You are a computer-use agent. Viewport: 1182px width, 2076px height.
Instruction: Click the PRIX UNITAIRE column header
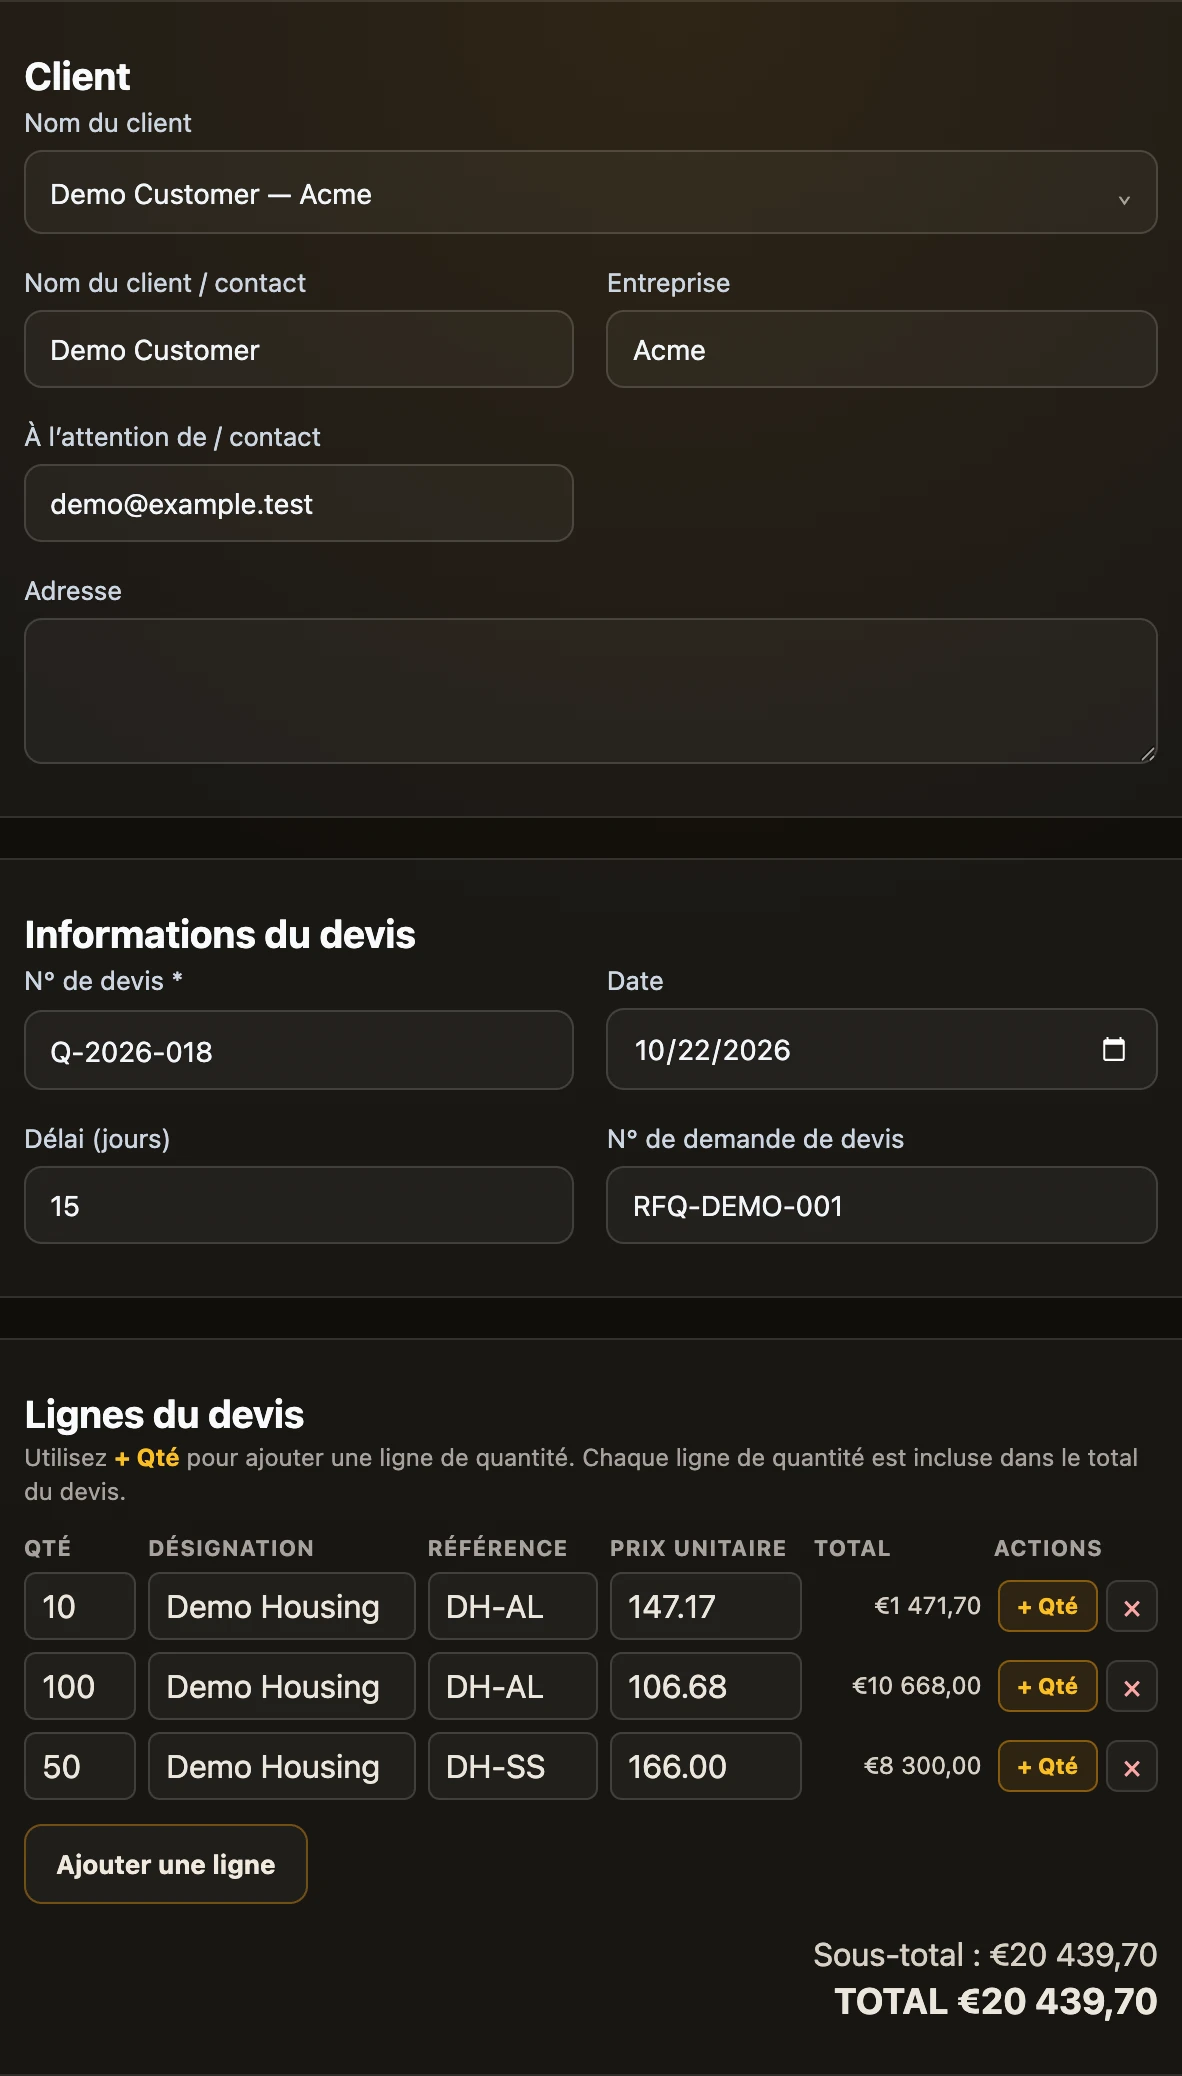click(698, 1548)
